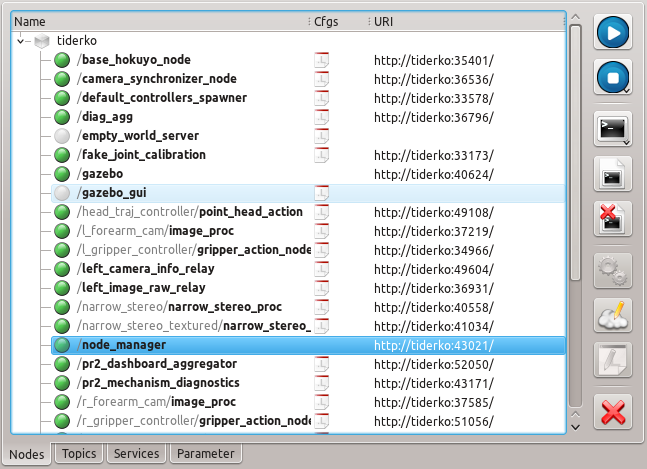
Task: Select the /empty_world_server node
Action: (140, 136)
